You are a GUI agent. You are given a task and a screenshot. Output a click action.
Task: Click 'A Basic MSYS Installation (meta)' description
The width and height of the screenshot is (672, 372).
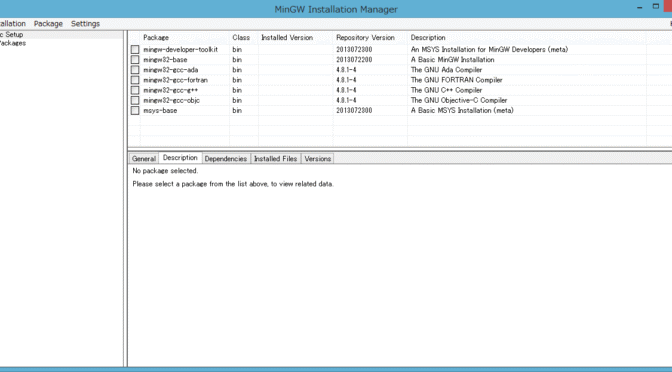pos(462,111)
